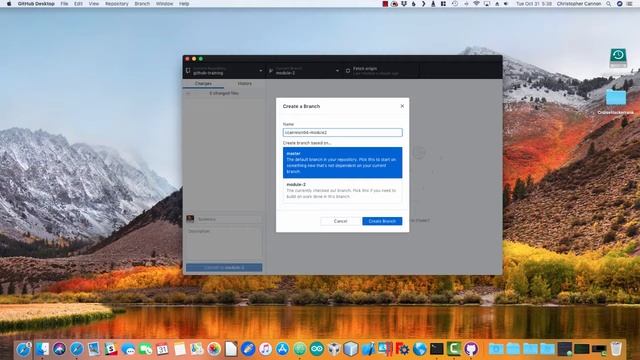
Task: Open Siri from the Dock
Action: pyautogui.click(x=59, y=349)
